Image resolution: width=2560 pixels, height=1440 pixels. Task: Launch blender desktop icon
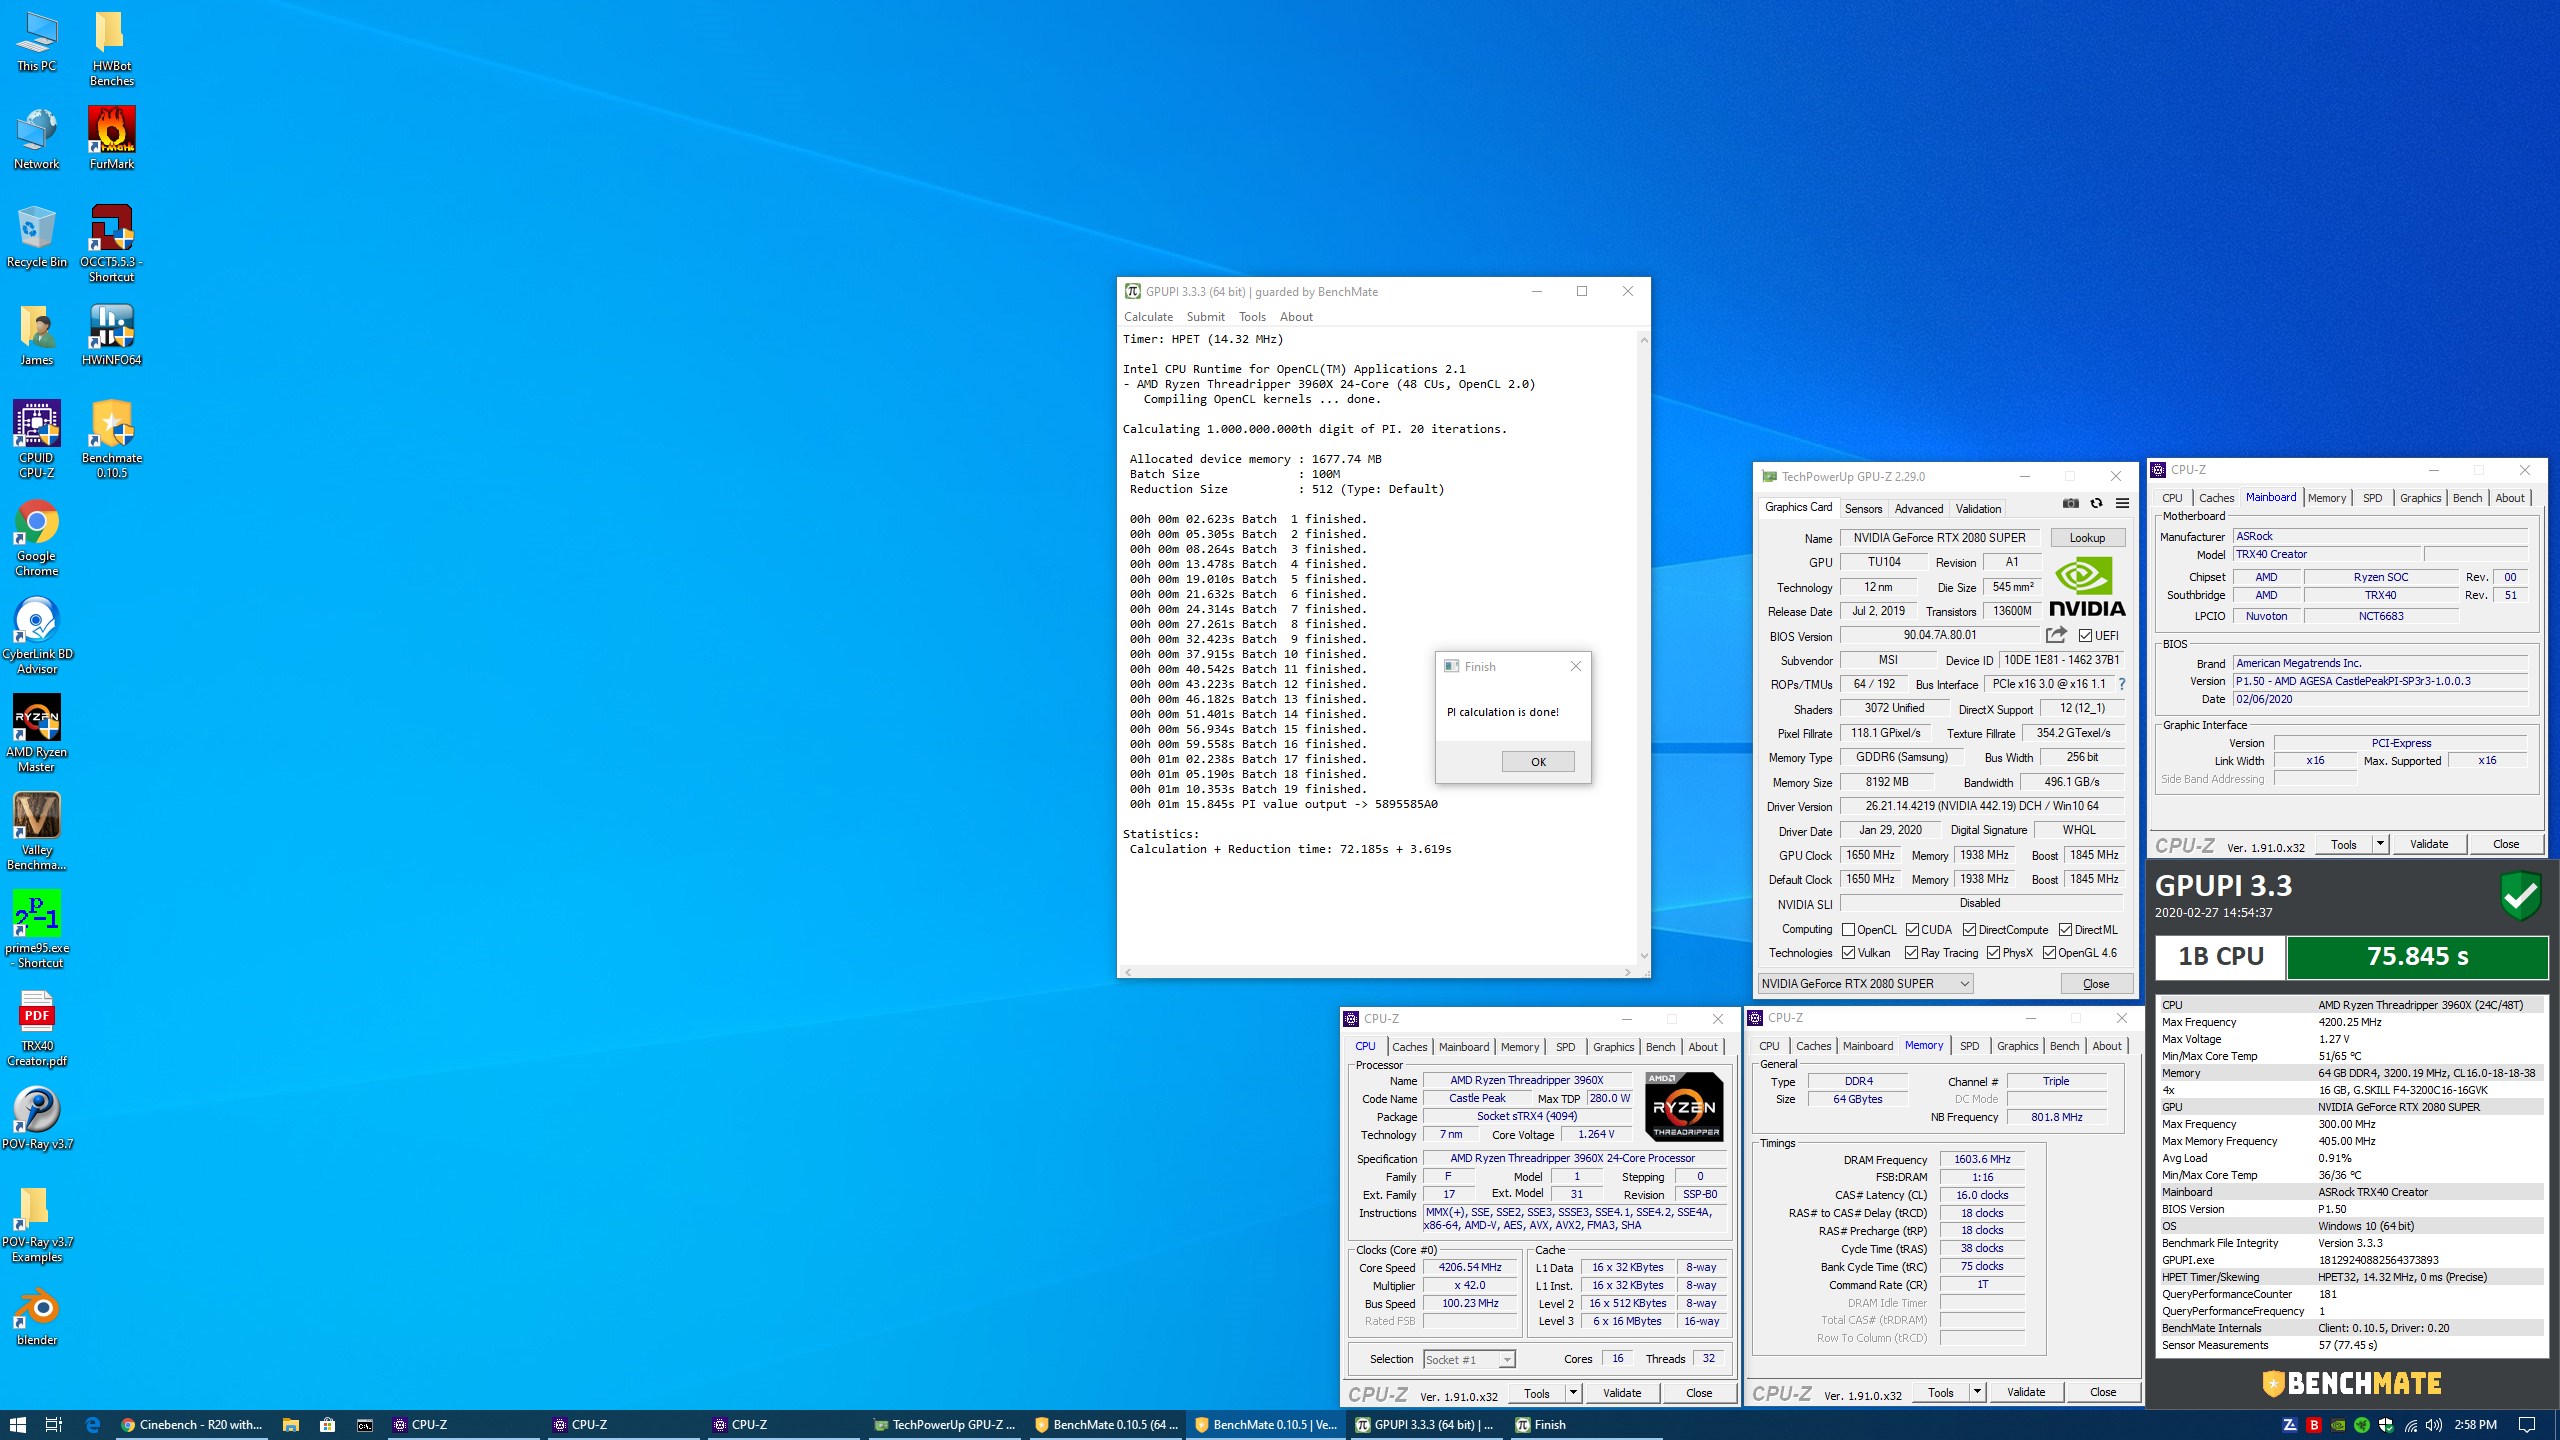coord(37,1315)
